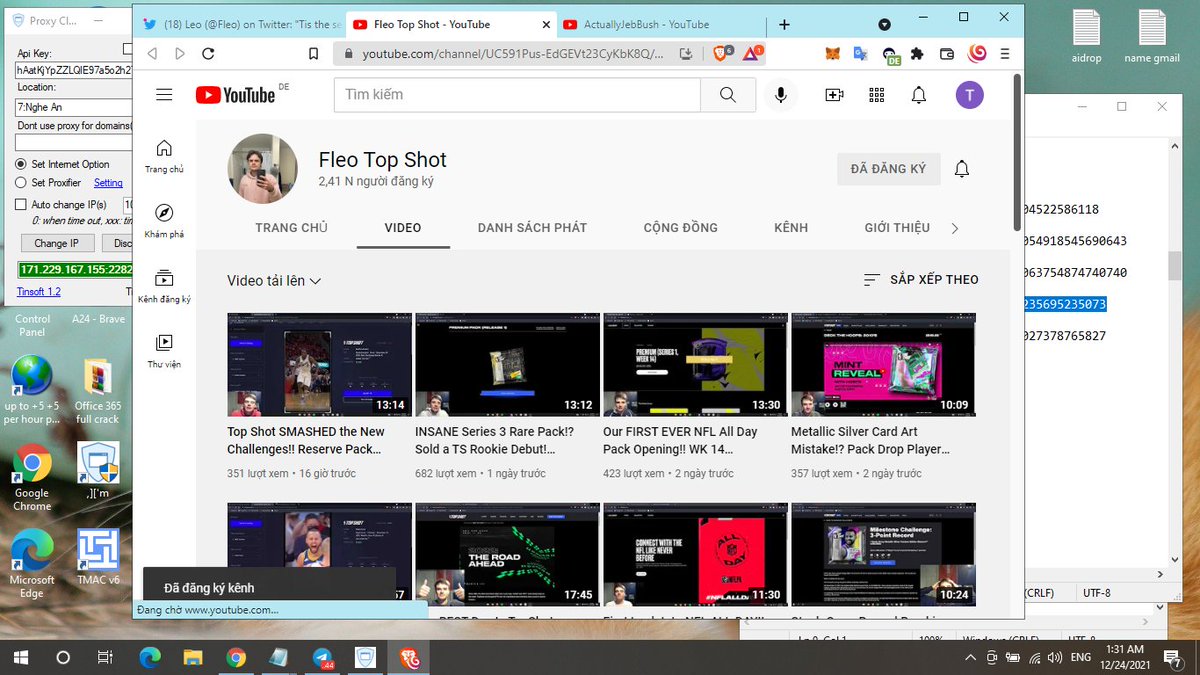Open the MetaMask fox extension

(832, 54)
